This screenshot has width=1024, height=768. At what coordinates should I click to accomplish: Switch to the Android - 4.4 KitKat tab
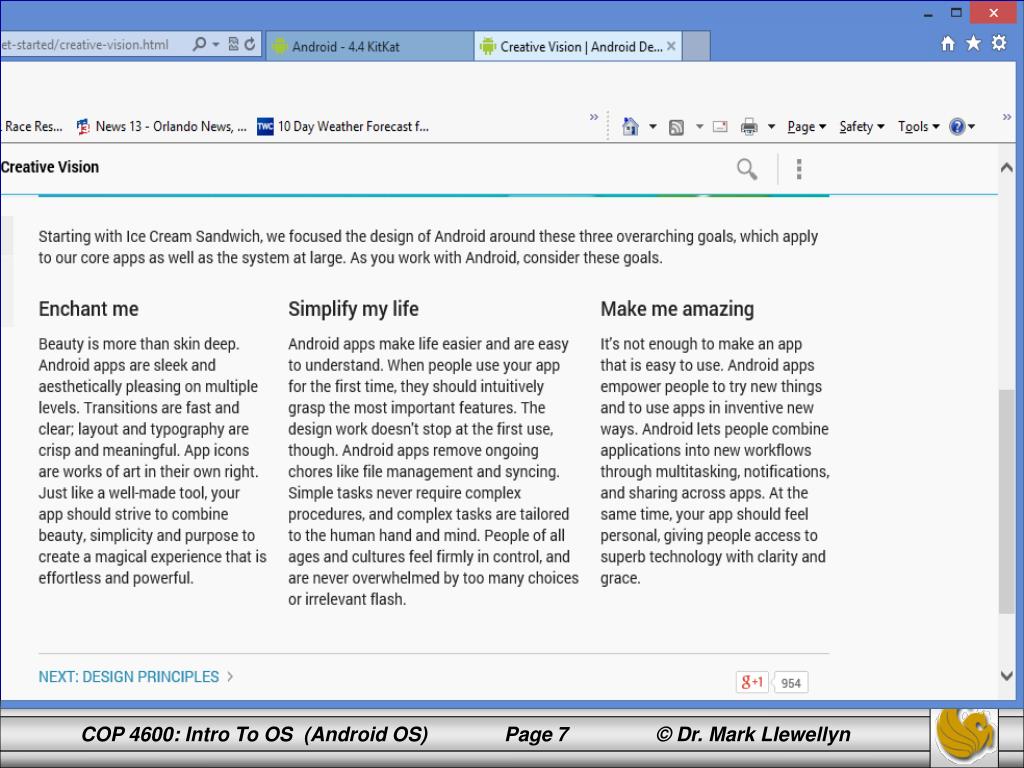[370, 46]
